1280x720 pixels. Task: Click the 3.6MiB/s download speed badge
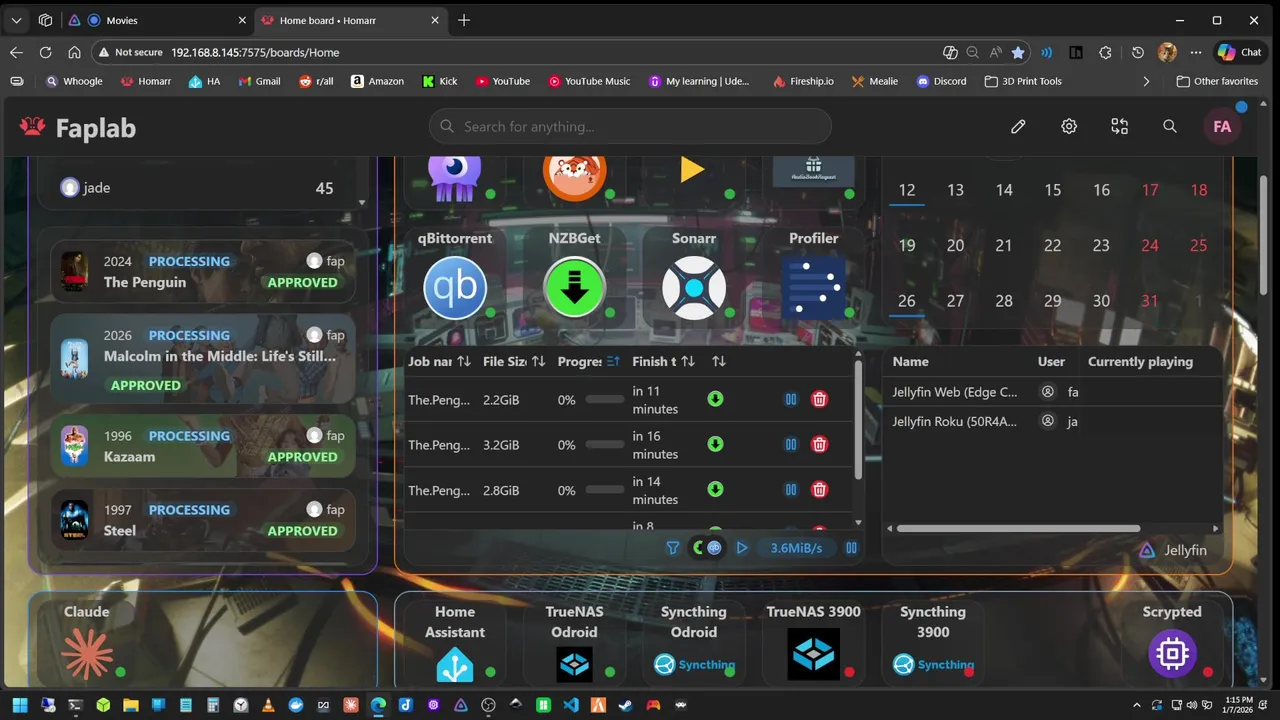click(x=796, y=548)
